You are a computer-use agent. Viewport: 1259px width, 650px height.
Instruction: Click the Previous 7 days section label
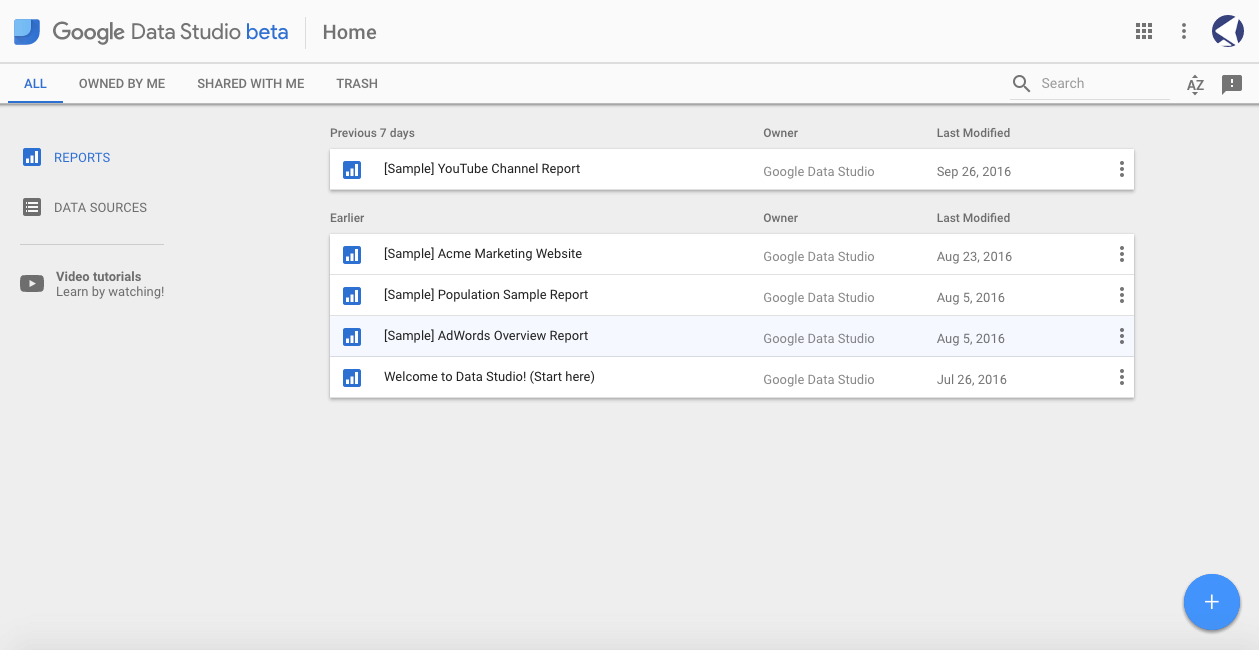(x=372, y=133)
